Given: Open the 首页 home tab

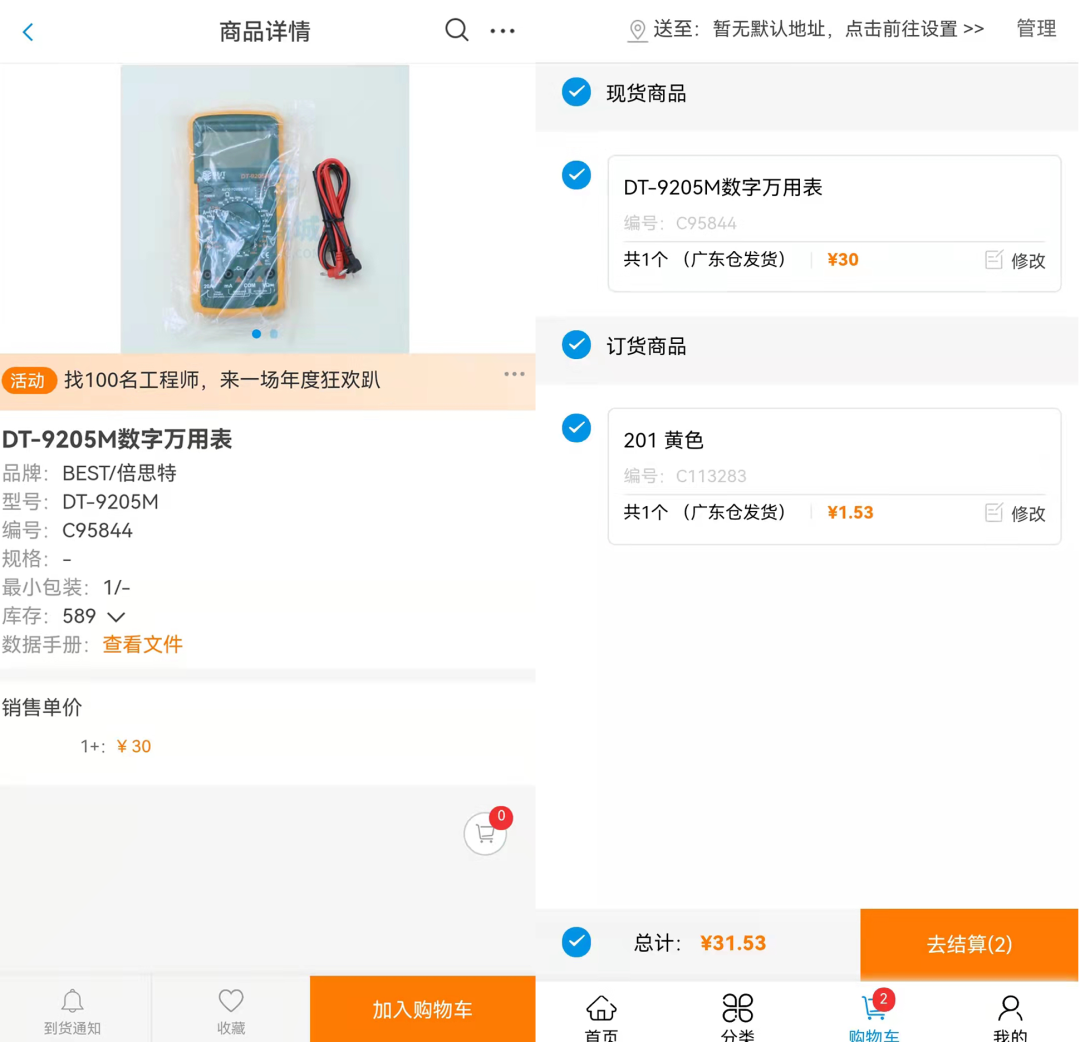Looking at the screenshot, I should (601, 1017).
